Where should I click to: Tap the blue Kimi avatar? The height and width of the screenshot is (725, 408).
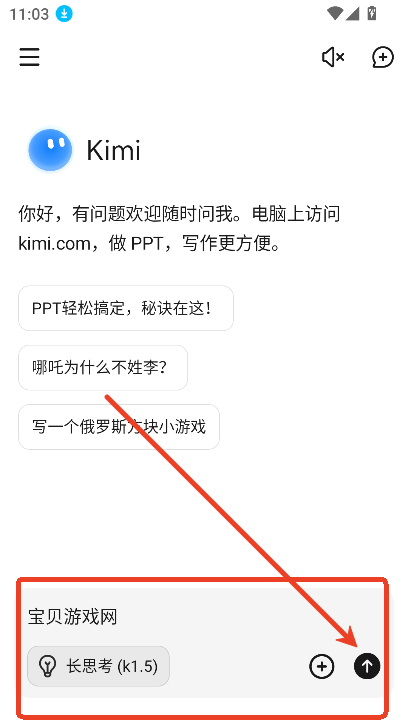(50, 150)
